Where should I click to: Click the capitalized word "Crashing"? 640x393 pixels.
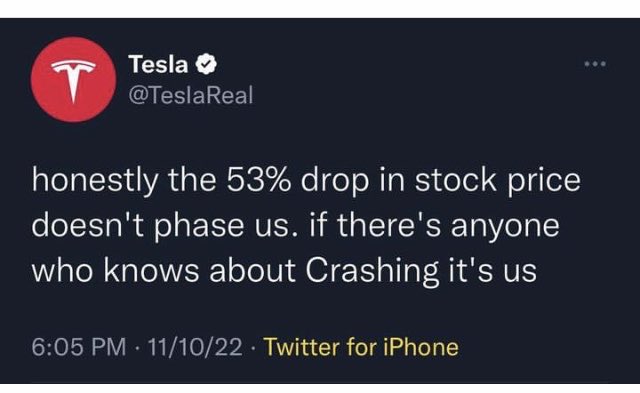(x=372, y=271)
